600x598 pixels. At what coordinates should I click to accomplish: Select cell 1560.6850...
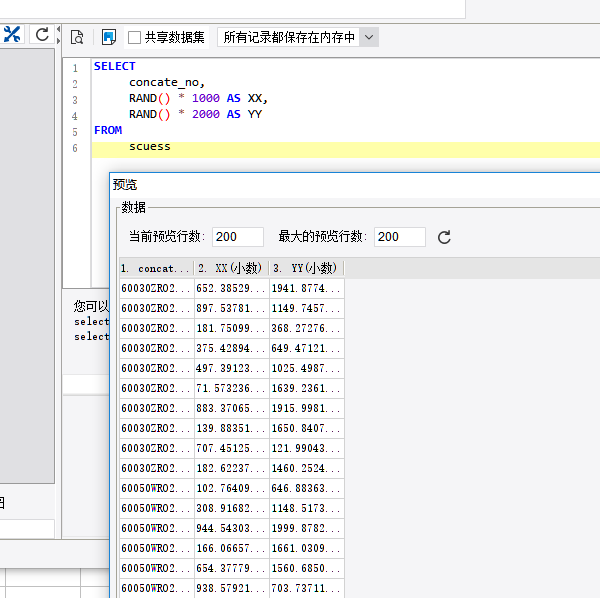[x=307, y=569]
